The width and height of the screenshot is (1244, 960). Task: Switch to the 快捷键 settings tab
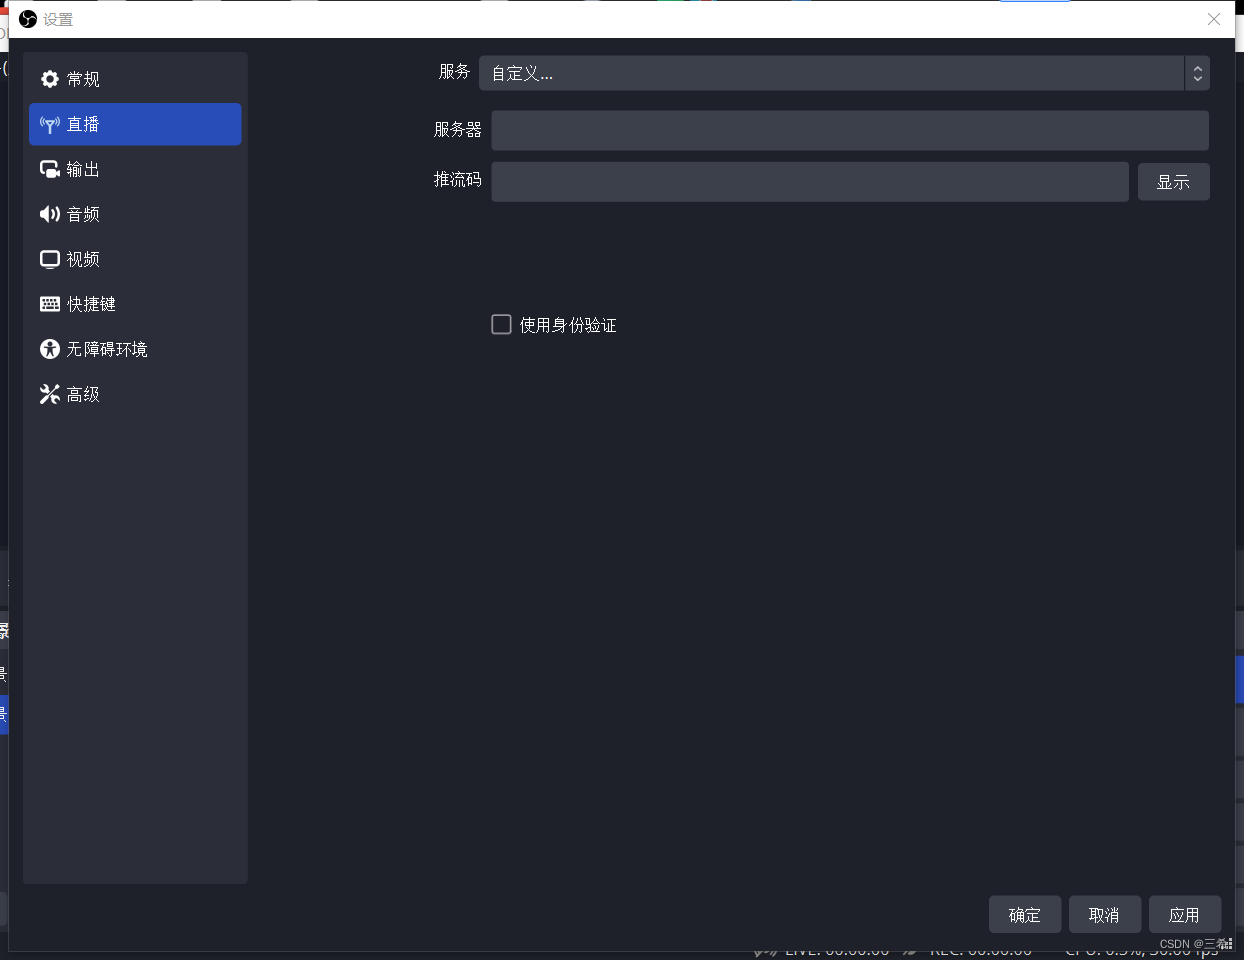point(135,304)
